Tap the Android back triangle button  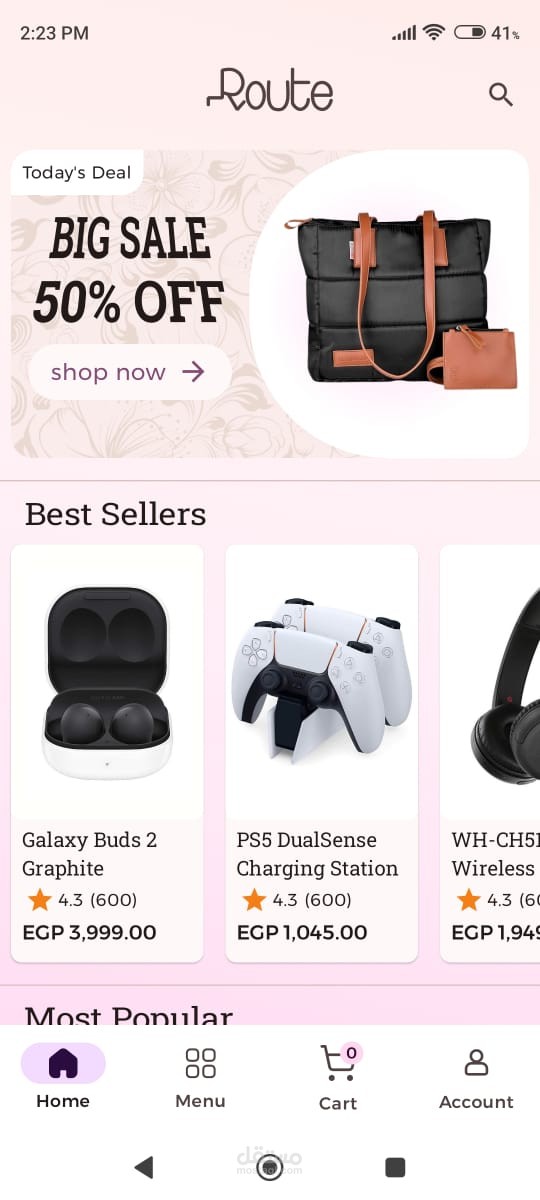[x=144, y=1166]
